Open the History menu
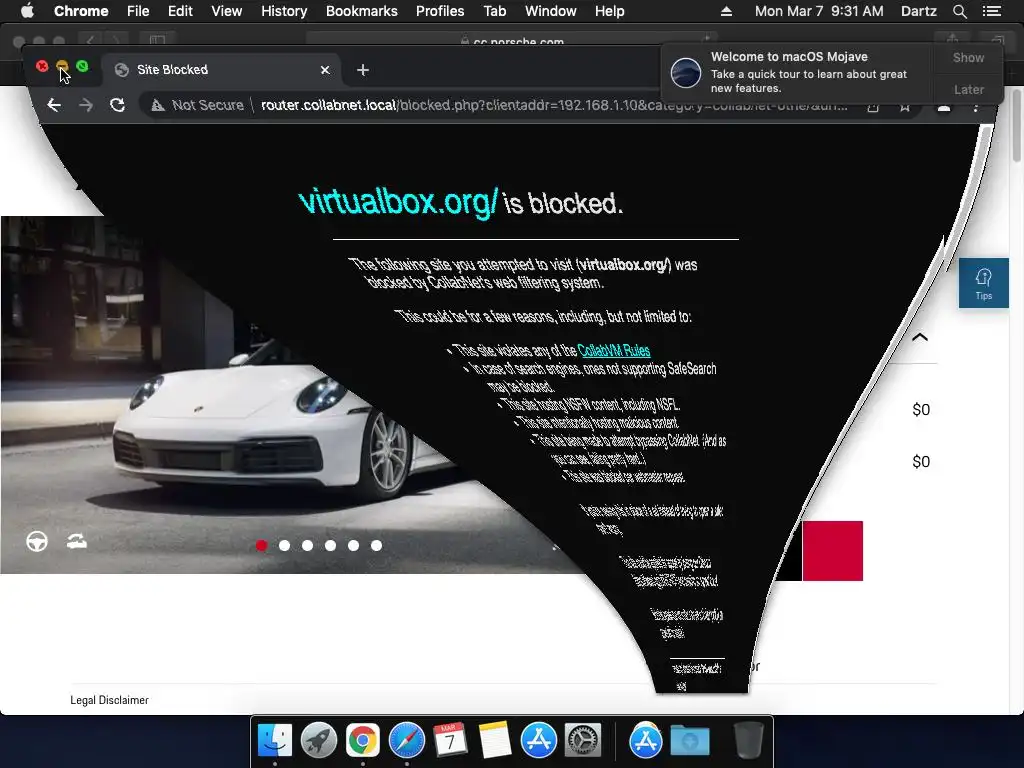The height and width of the screenshot is (768, 1024). point(284,11)
